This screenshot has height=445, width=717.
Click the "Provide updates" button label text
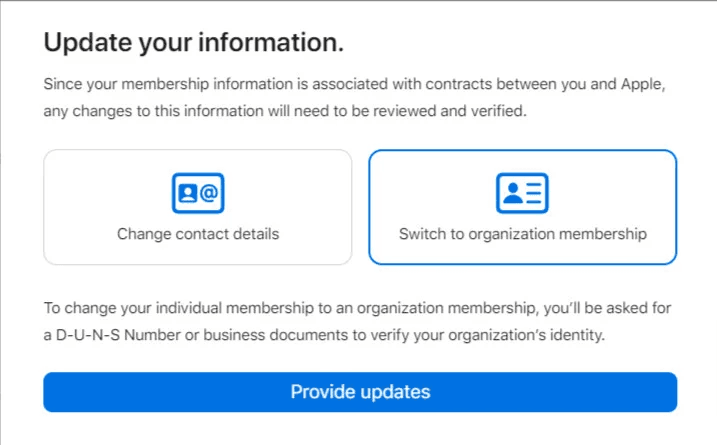(360, 392)
